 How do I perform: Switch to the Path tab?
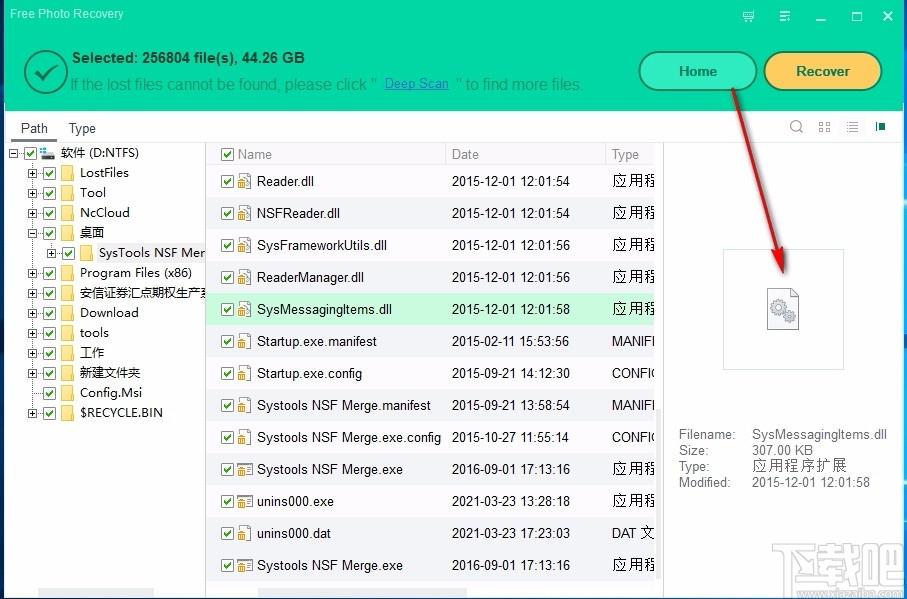pyautogui.click(x=34, y=128)
